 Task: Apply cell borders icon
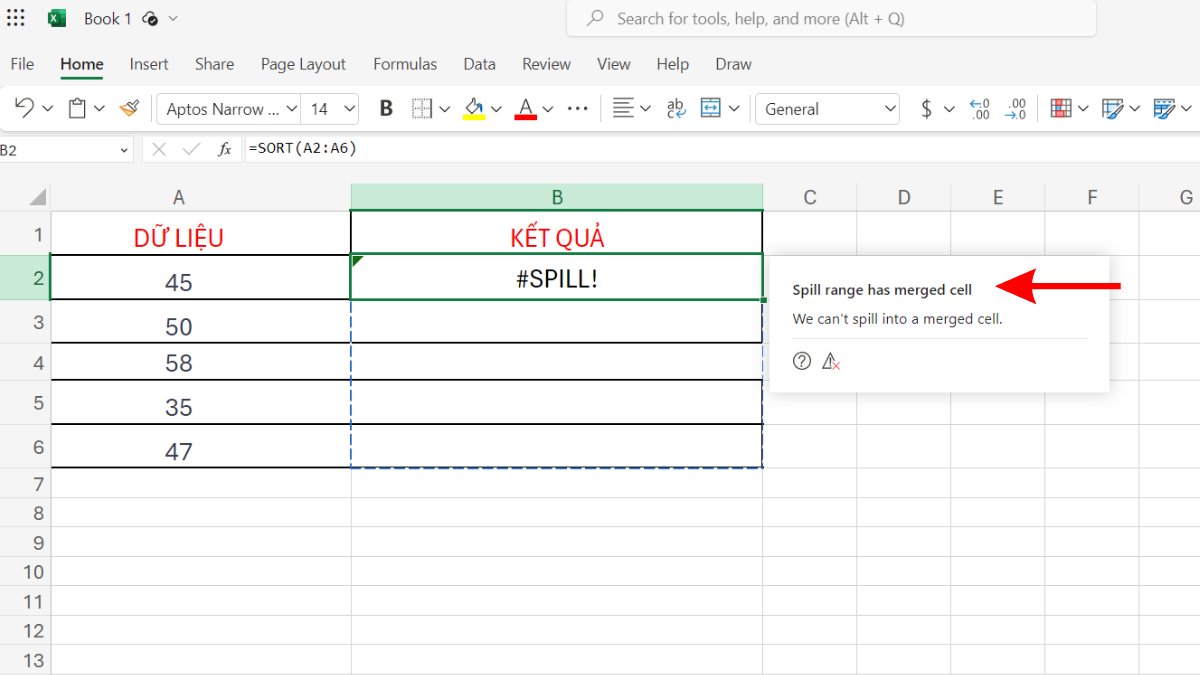point(422,109)
